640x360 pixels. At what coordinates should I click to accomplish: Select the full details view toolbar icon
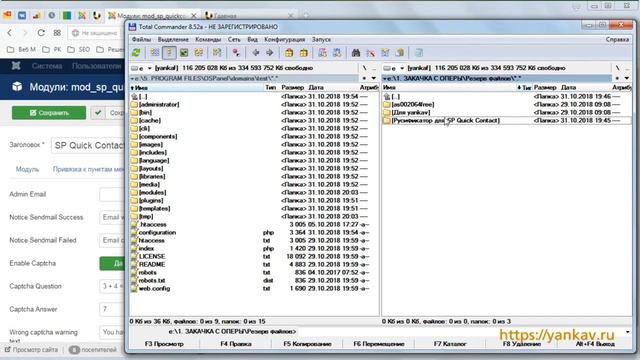coord(169,53)
